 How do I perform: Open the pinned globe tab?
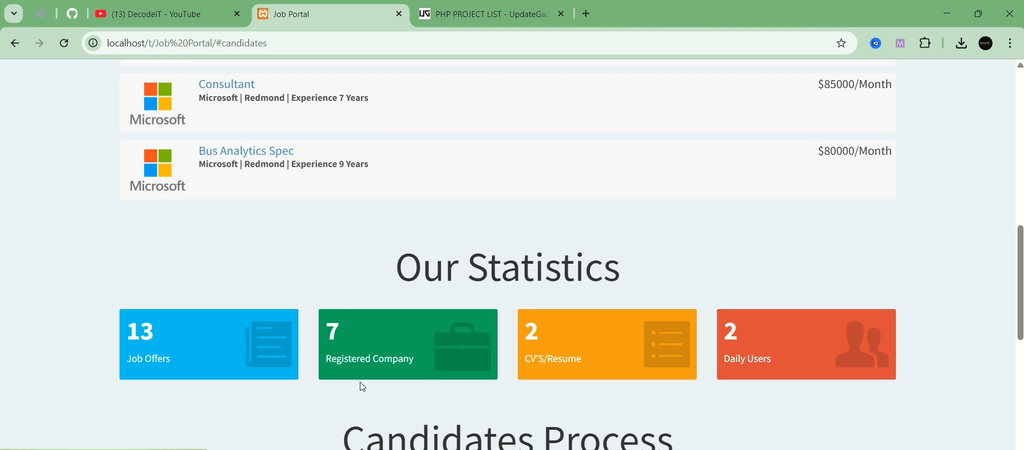[x=40, y=14]
